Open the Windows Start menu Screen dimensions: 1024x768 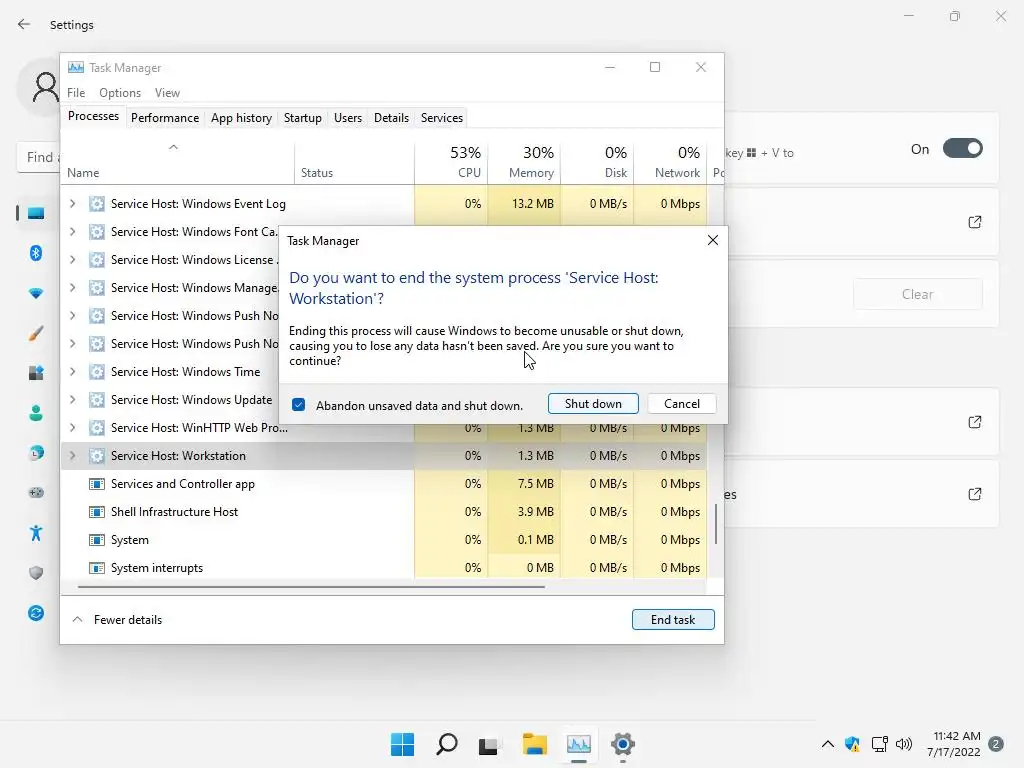click(x=402, y=744)
